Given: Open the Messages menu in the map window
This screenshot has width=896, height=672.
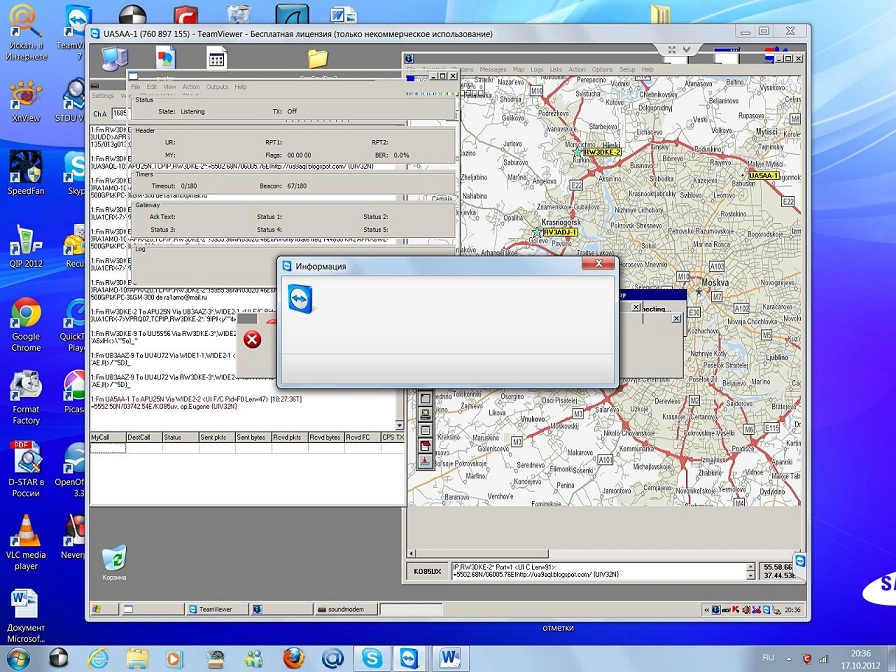Looking at the screenshot, I should point(493,70).
